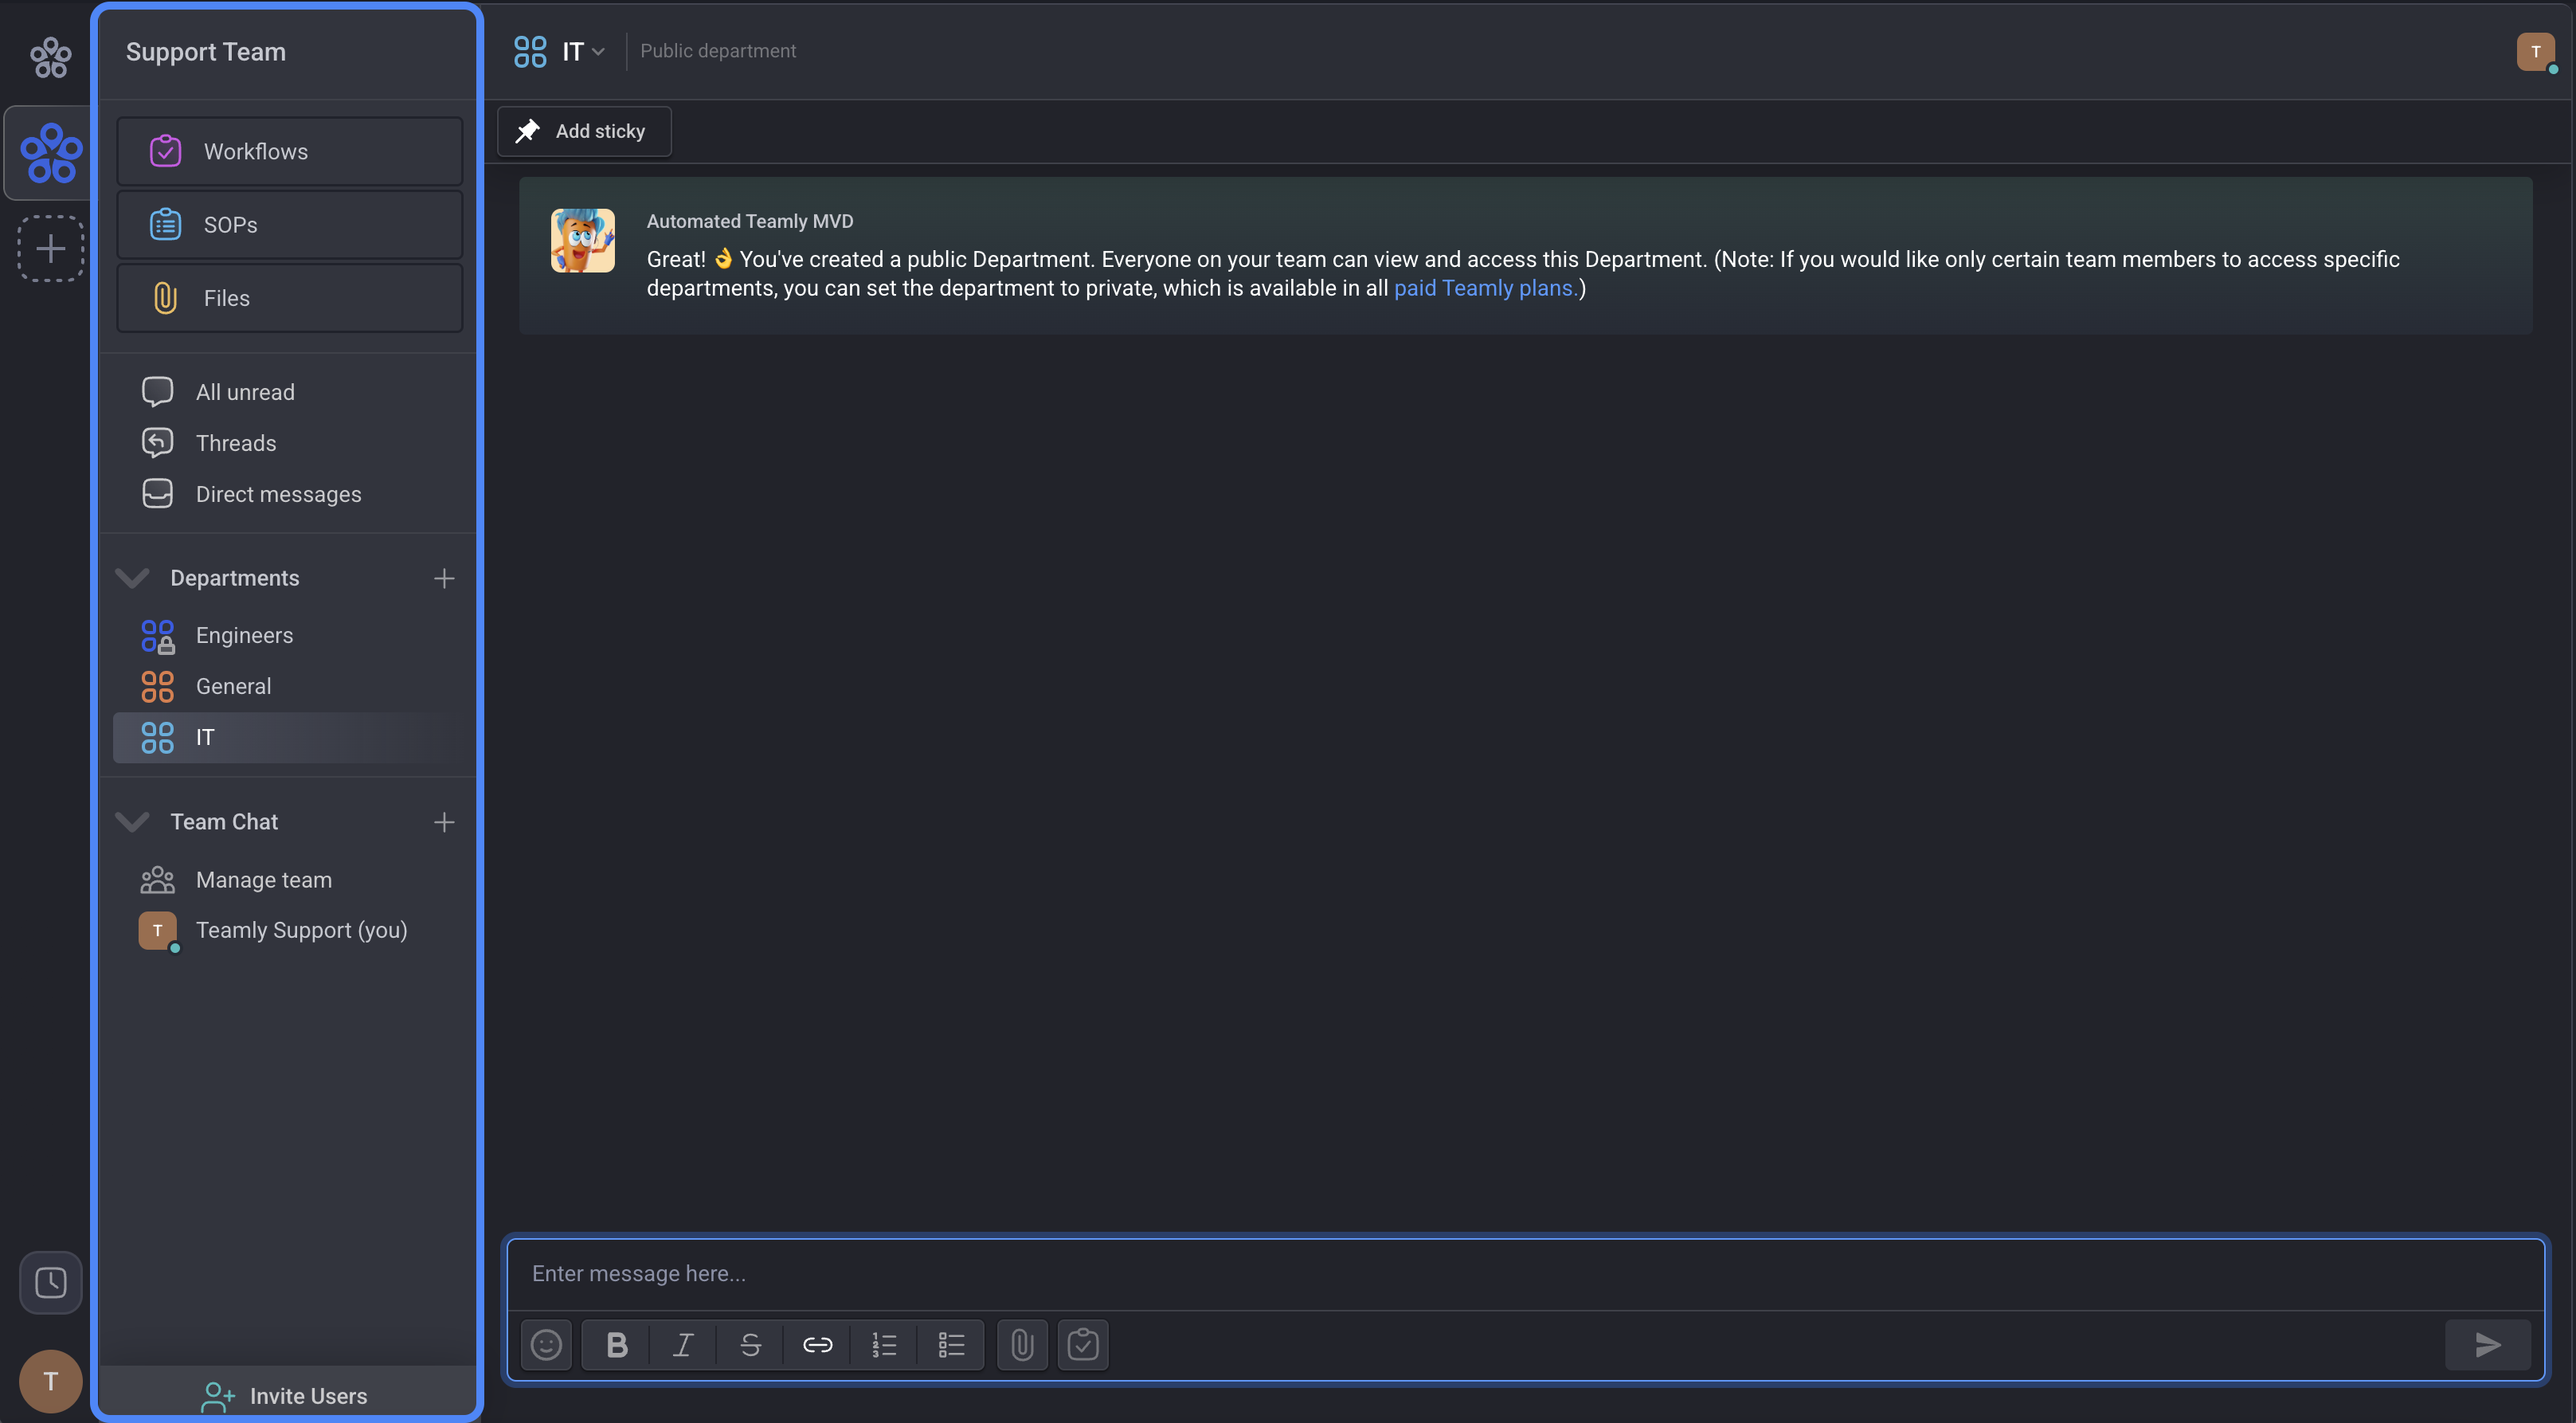Insert a bulleted checklist
Viewport: 2576px width, 1423px height.
pos(951,1345)
